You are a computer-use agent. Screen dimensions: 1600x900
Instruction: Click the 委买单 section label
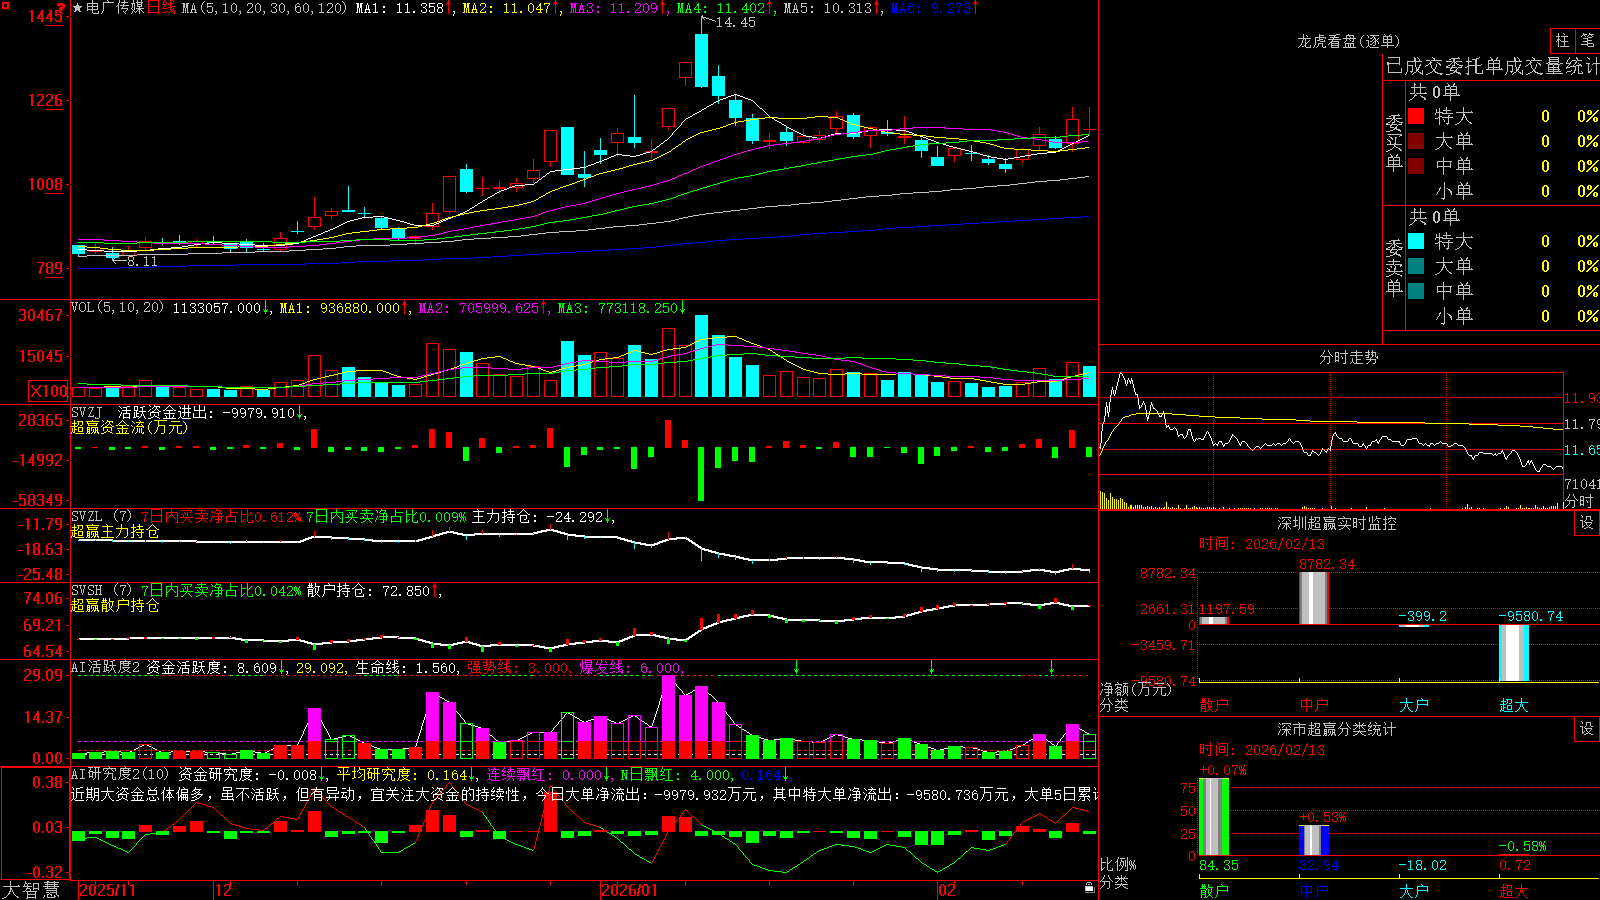pyautogui.click(x=1394, y=142)
